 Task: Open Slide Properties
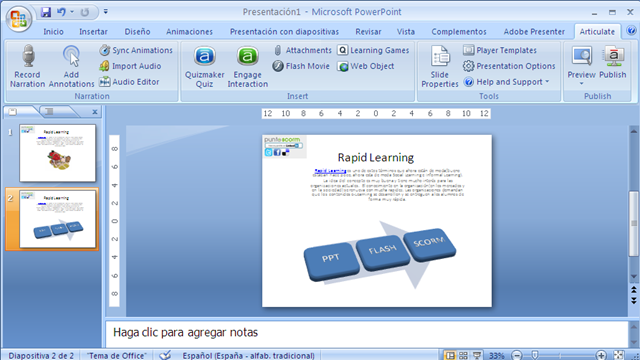[x=440, y=67]
